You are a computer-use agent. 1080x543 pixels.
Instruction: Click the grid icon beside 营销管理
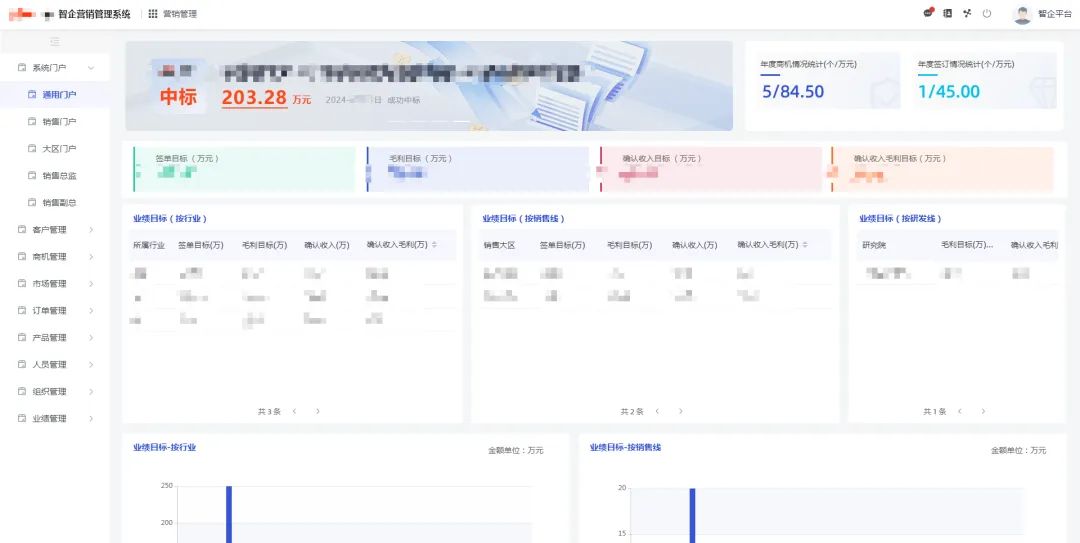pyautogui.click(x=153, y=14)
